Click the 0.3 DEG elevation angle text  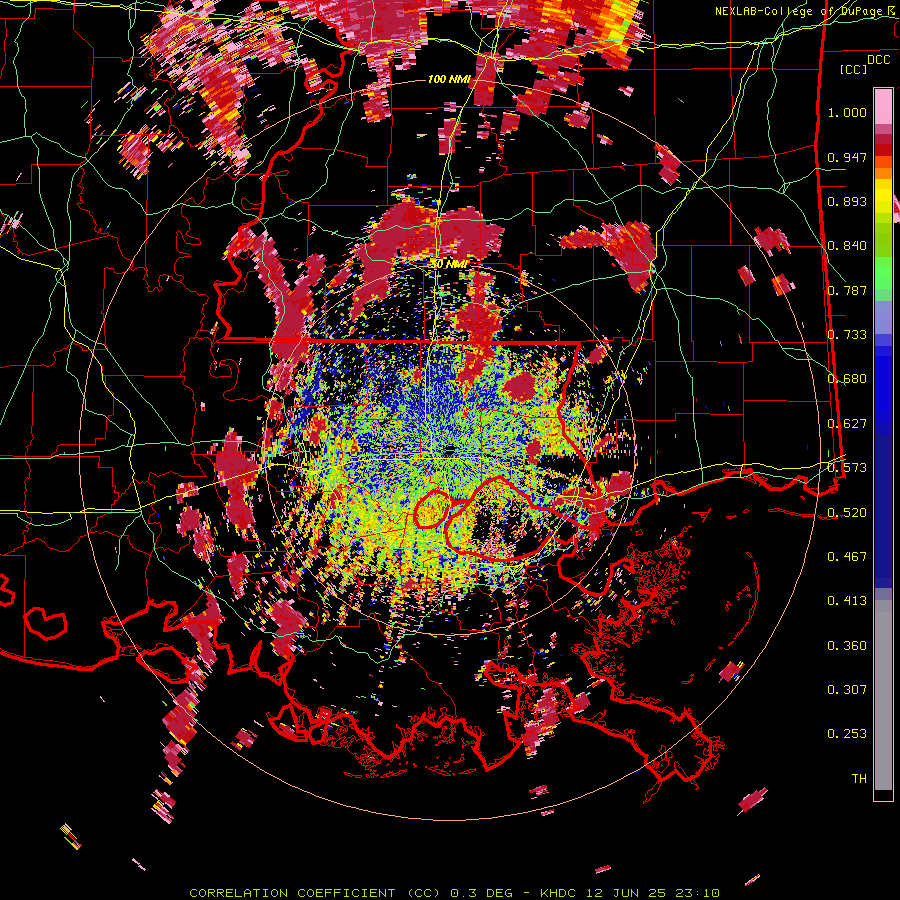(x=482, y=893)
